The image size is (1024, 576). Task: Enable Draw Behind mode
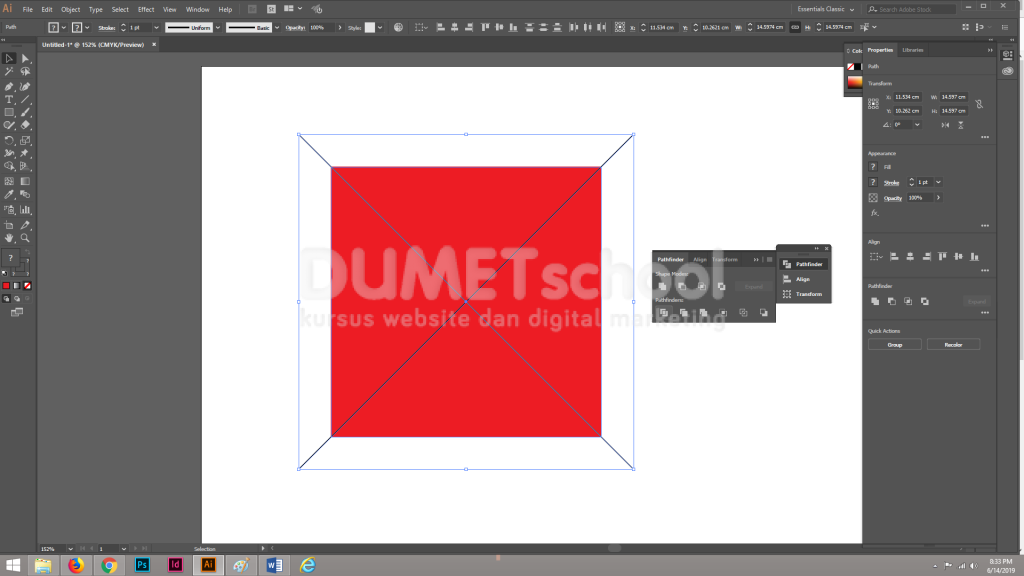pyautogui.click(x=17, y=299)
